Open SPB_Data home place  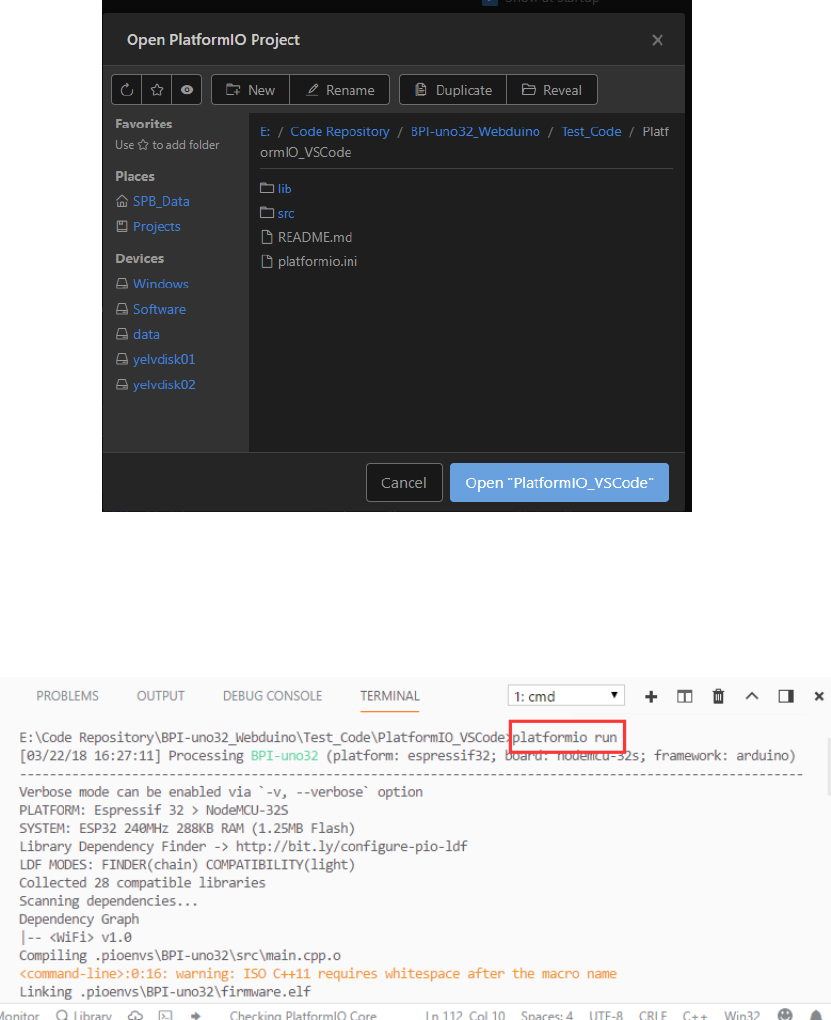[x=161, y=202]
